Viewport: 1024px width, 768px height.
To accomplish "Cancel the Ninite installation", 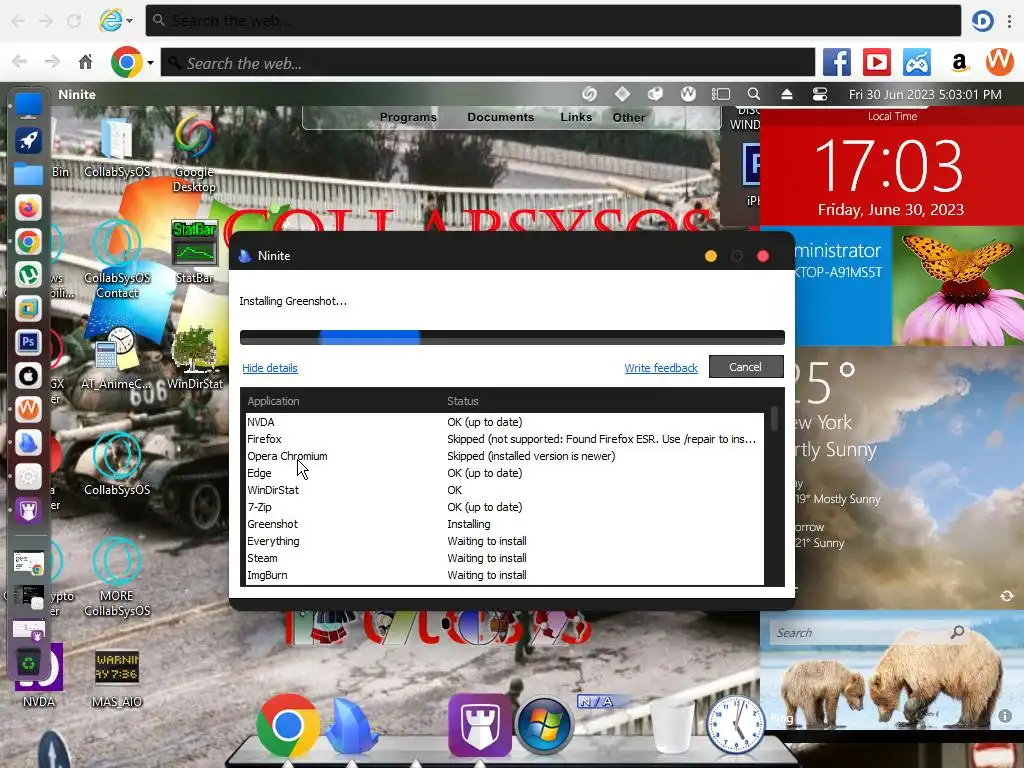I will pyautogui.click(x=746, y=367).
